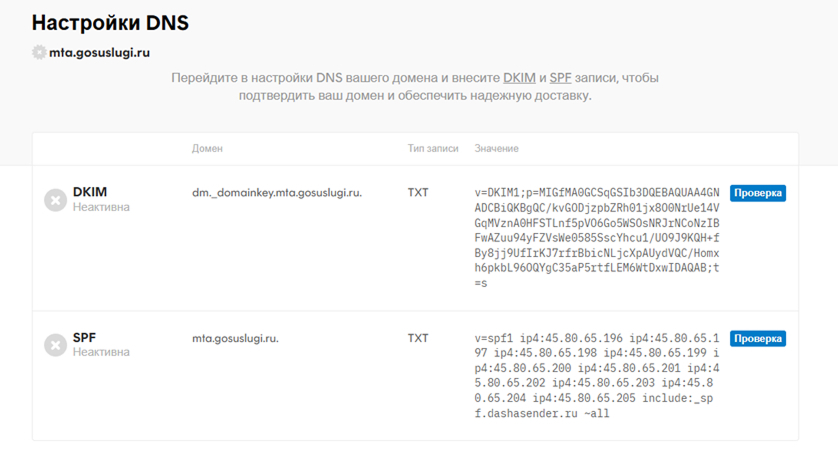The image size is (838, 454).
Task: Select the SPF record value text
Action: (596, 375)
